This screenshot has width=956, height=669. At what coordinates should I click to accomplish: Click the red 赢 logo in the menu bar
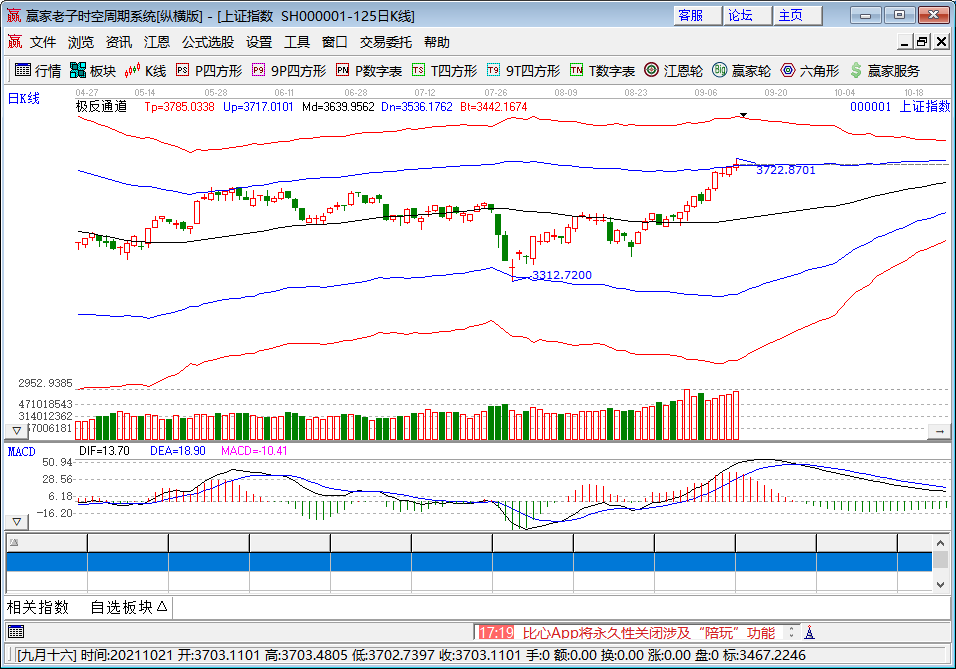pyautogui.click(x=15, y=41)
